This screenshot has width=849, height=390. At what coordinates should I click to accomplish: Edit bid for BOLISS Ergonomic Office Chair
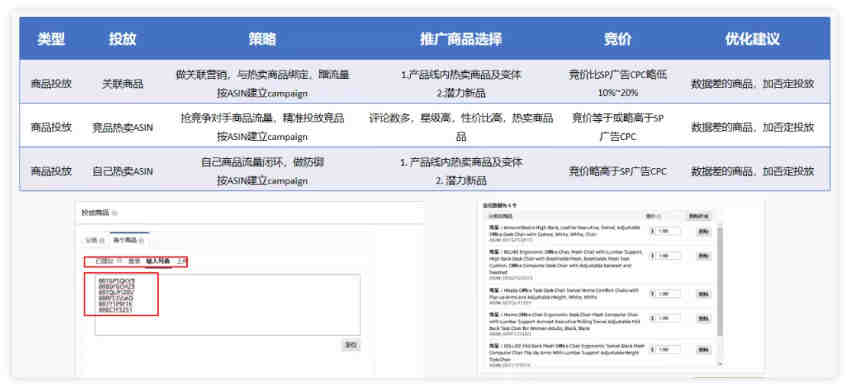click(668, 256)
